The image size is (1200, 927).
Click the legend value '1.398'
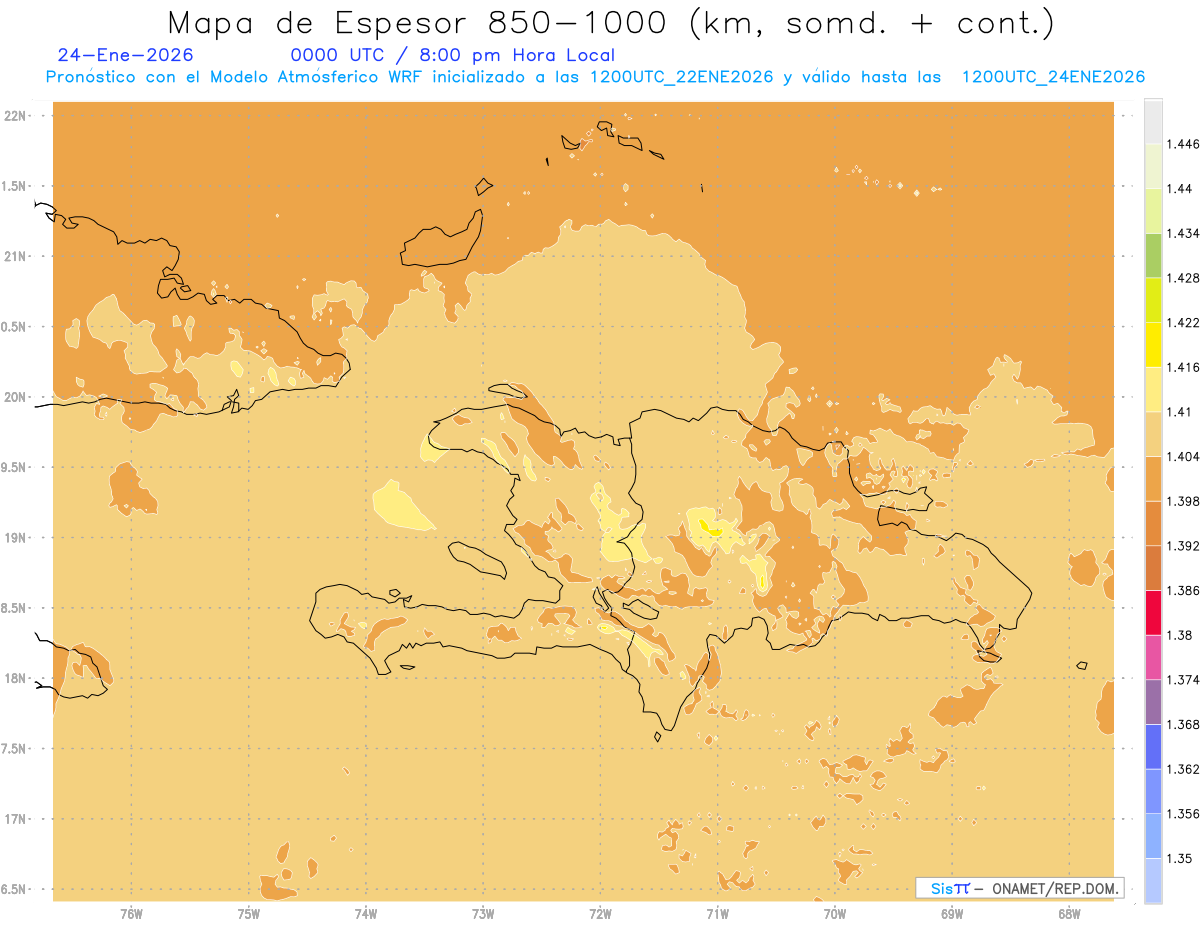point(1184,501)
